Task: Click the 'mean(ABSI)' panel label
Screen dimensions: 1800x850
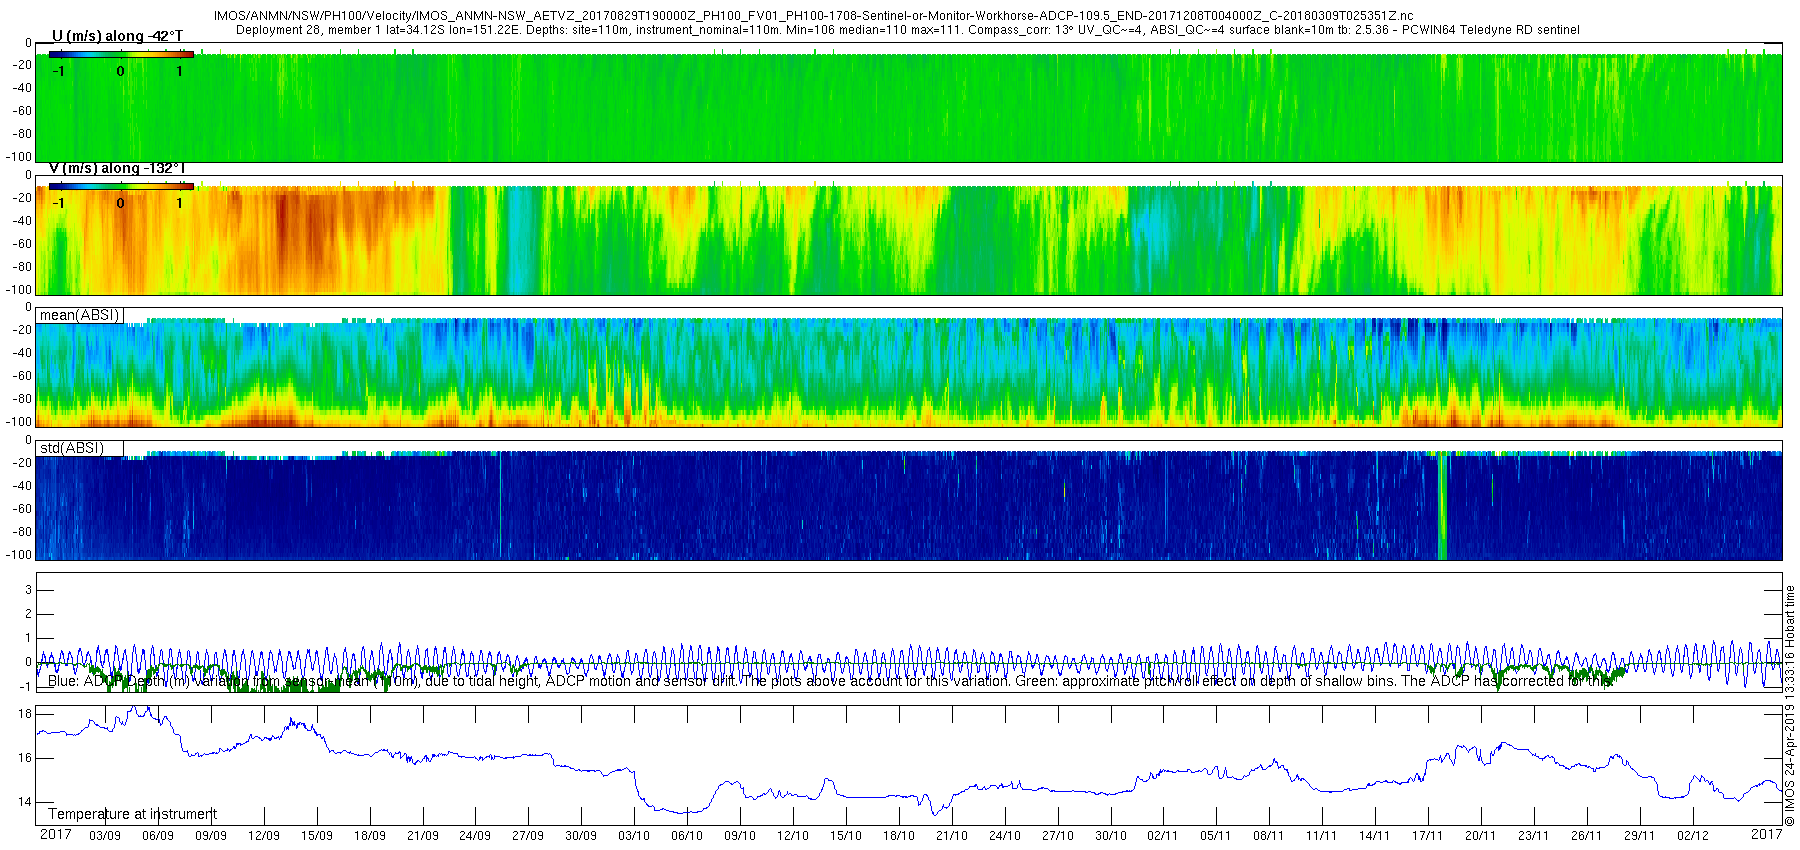Action: tap(80, 315)
